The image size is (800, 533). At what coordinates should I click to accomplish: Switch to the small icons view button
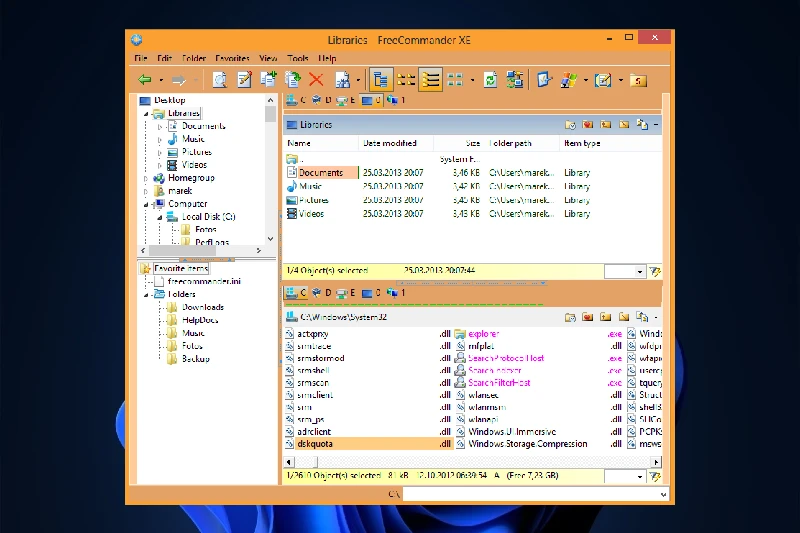406,80
